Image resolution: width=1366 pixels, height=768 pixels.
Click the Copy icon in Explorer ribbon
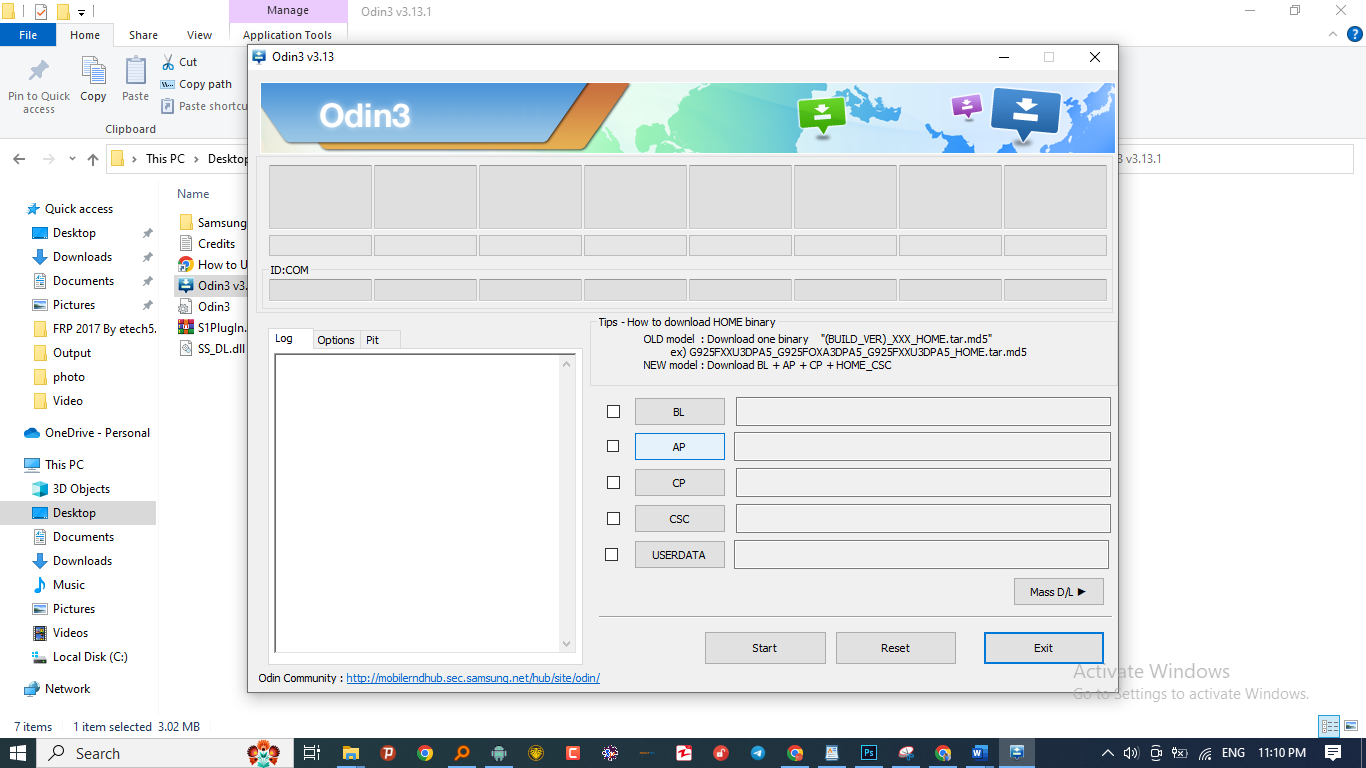(x=93, y=71)
